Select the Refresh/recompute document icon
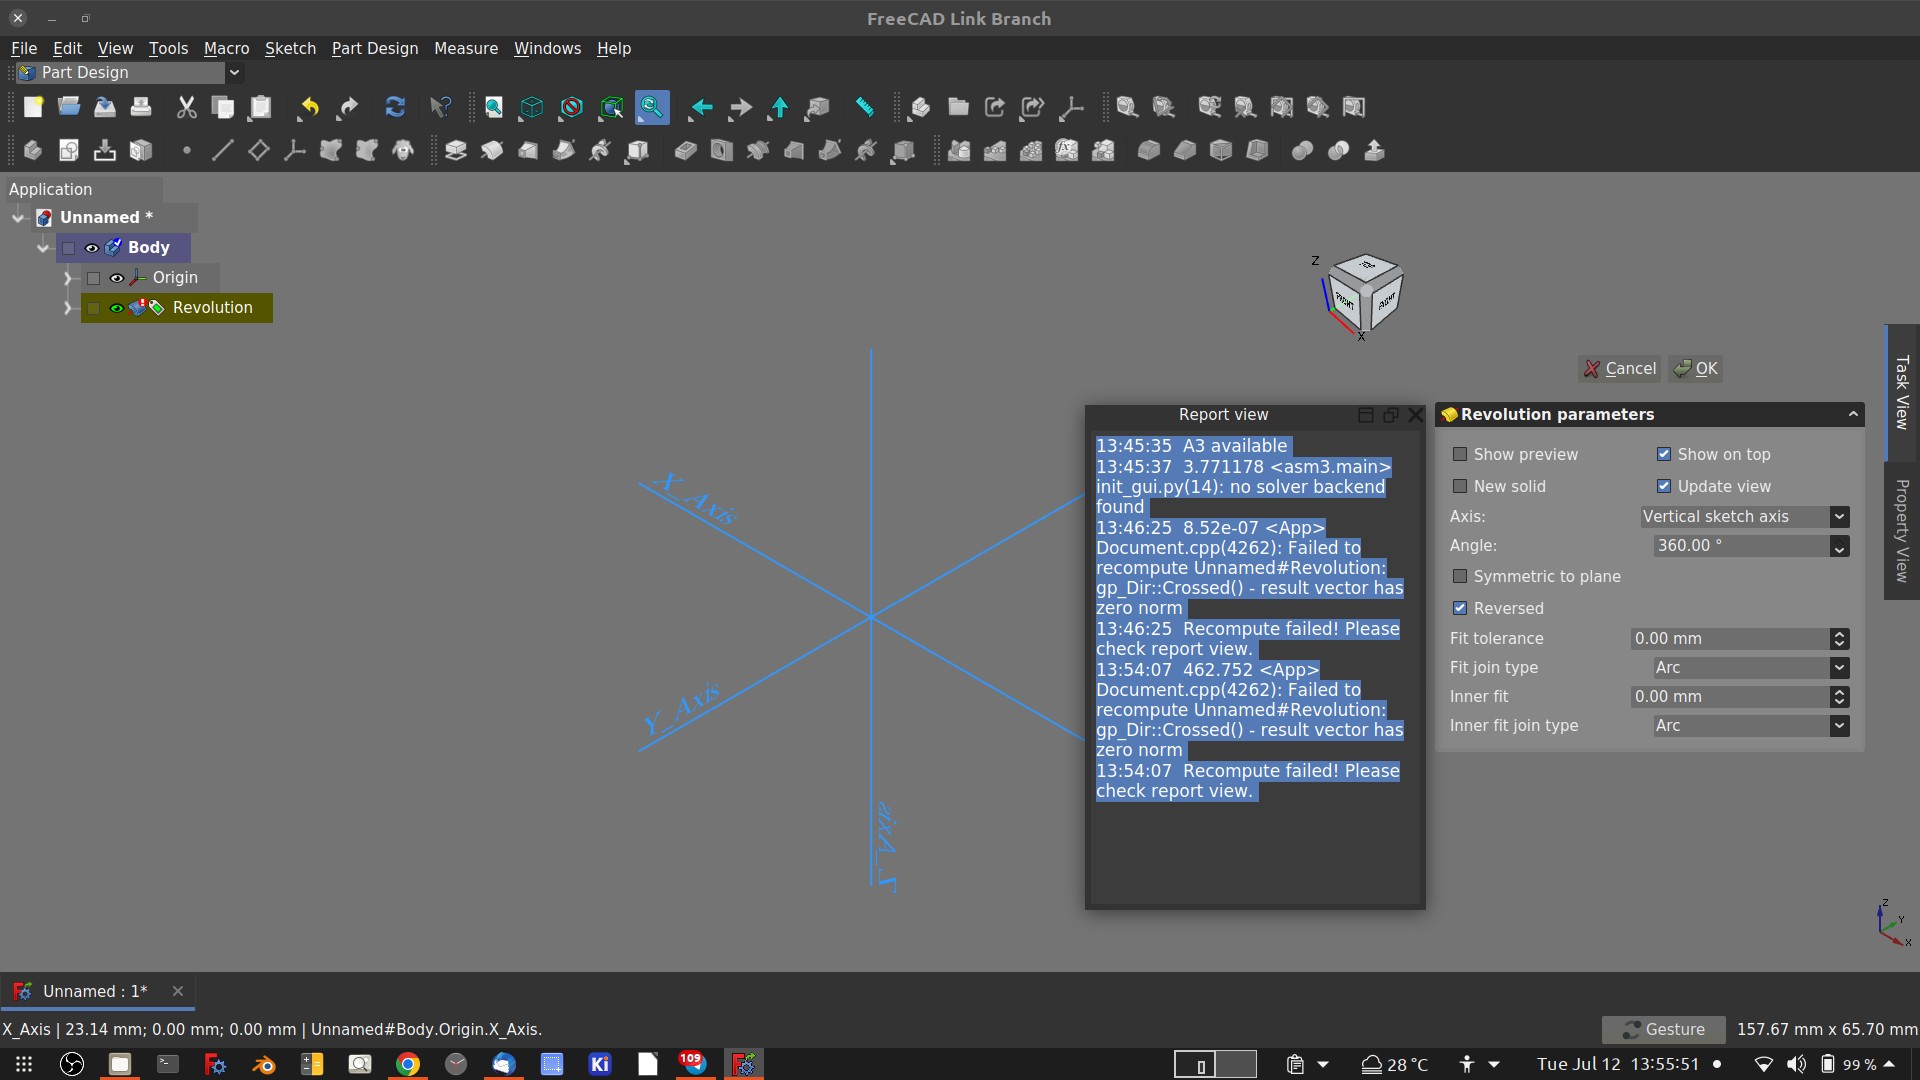Image resolution: width=1920 pixels, height=1080 pixels. pos(395,107)
